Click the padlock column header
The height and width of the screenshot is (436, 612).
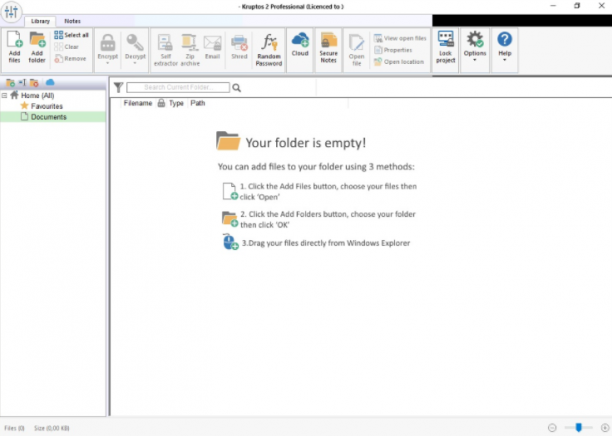[x=161, y=103]
